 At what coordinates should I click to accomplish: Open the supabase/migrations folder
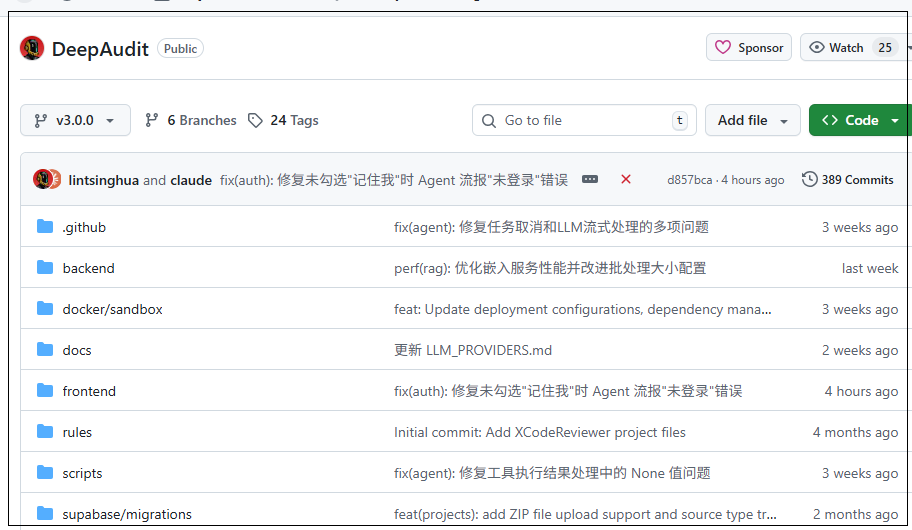click(x=127, y=514)
